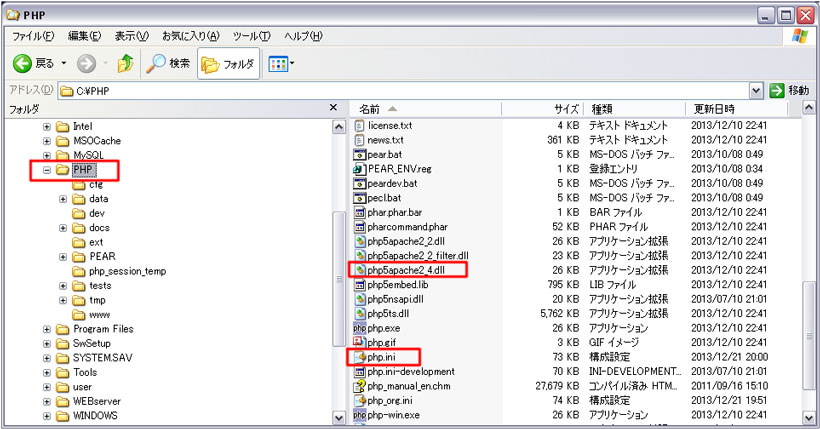The image size is (820, 429).
Task: Expand the MSOCache folder node
Action: click(x=47, y=141)
